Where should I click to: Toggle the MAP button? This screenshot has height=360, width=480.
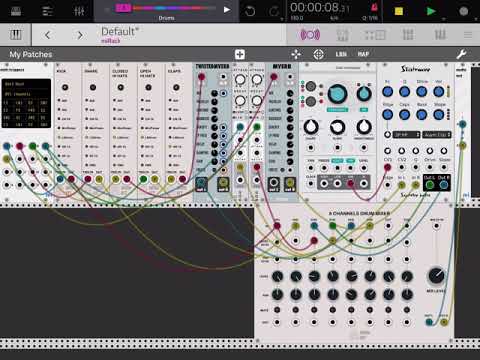click(x=363, y=54)
